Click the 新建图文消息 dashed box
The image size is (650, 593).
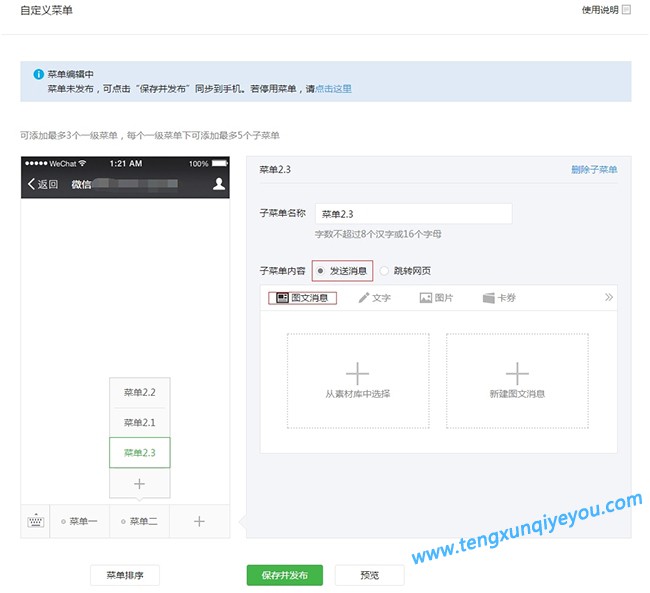(x=517, y=381)
